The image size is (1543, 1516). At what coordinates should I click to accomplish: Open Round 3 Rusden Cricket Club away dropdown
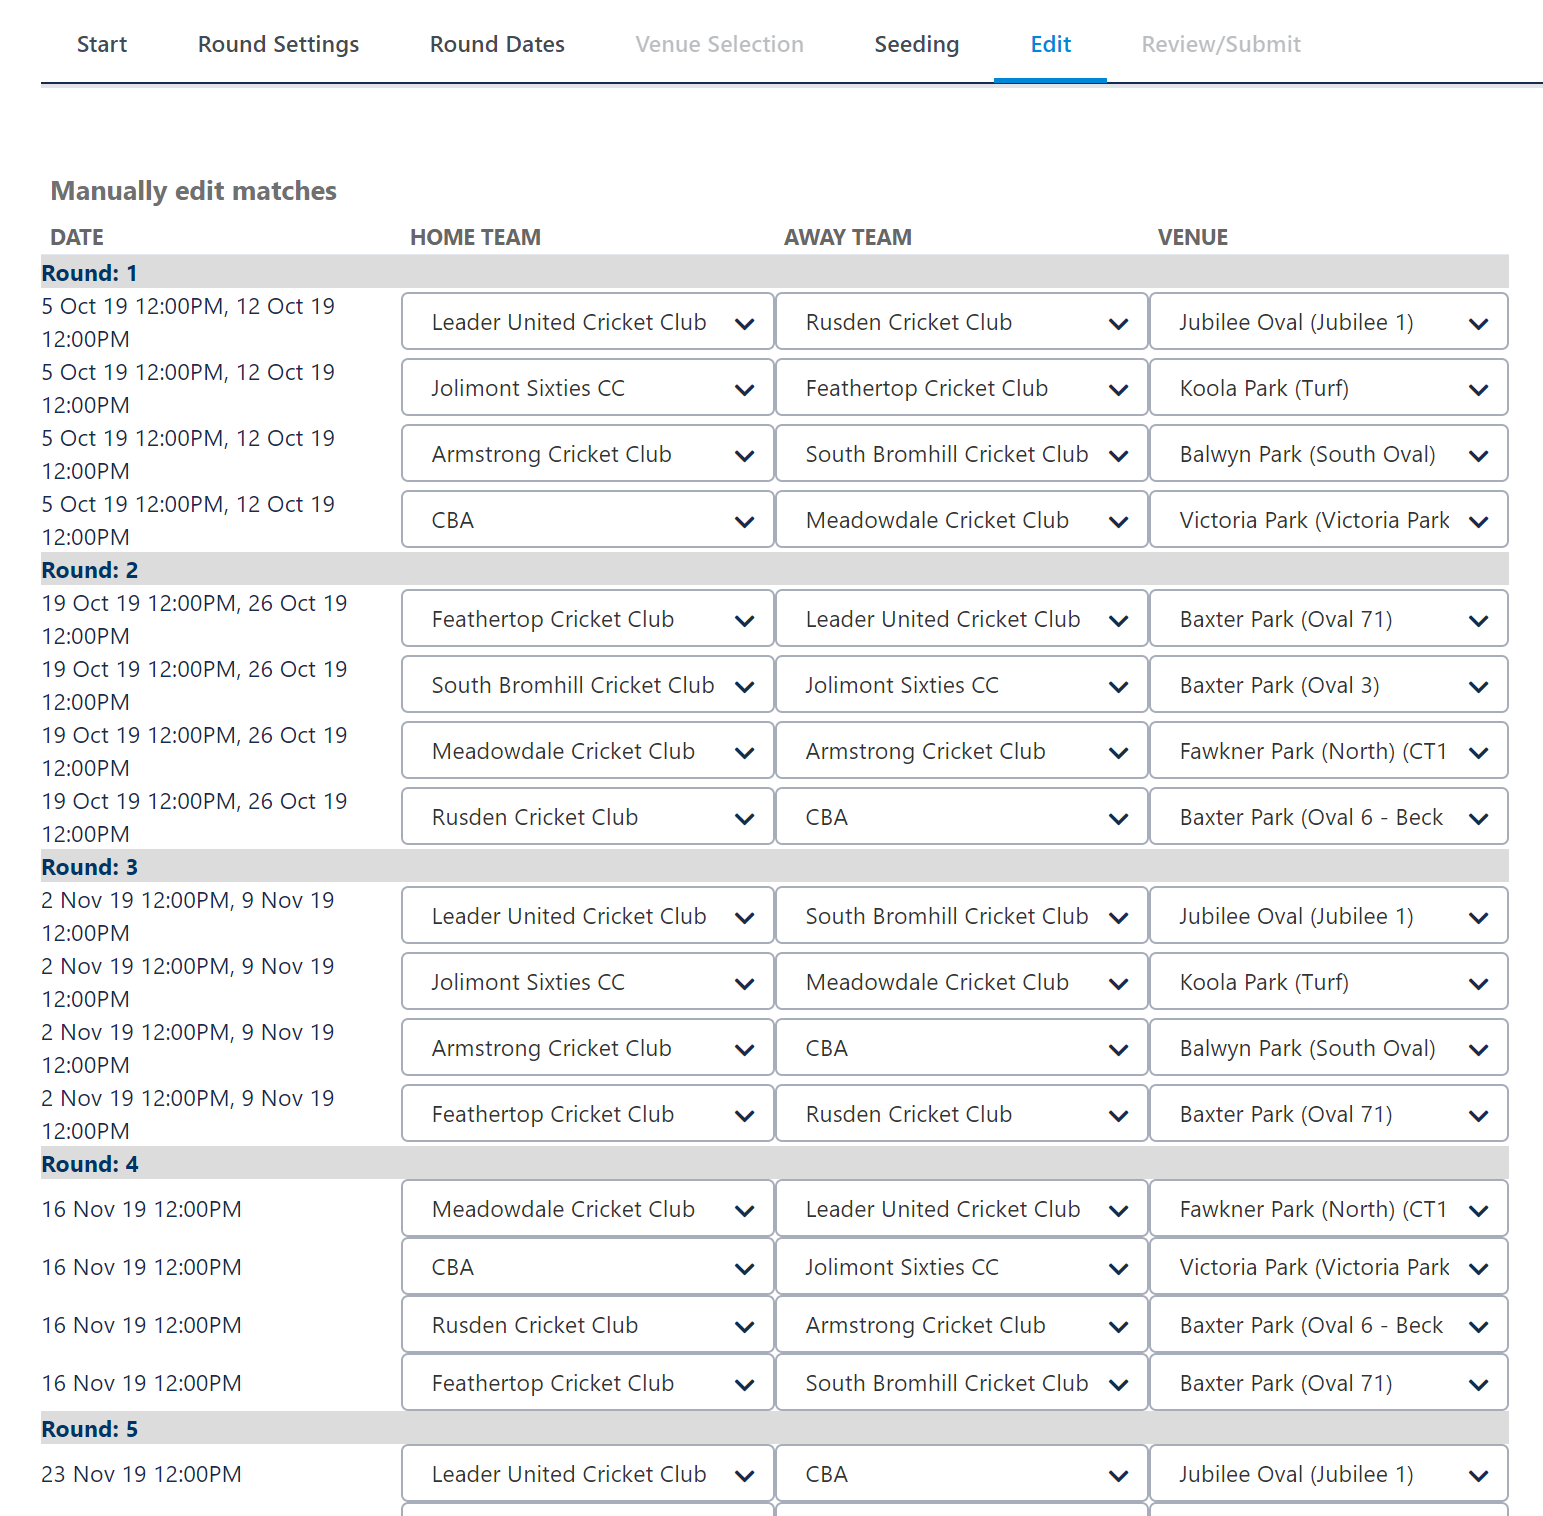click(962, 1113)
